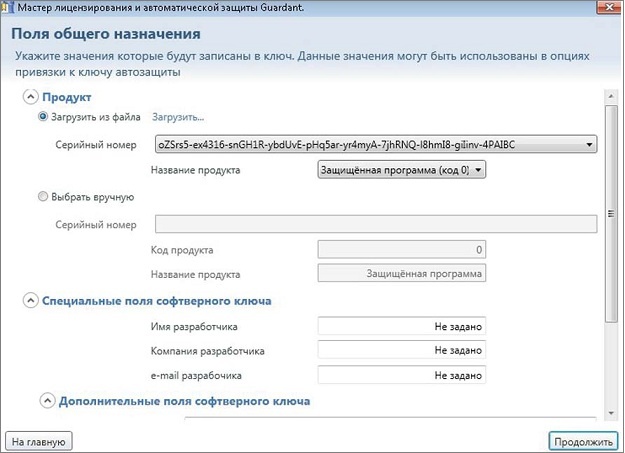625x453 pixels.
Task: Collapse the Продукт section chevron
Action: point(30,97)
